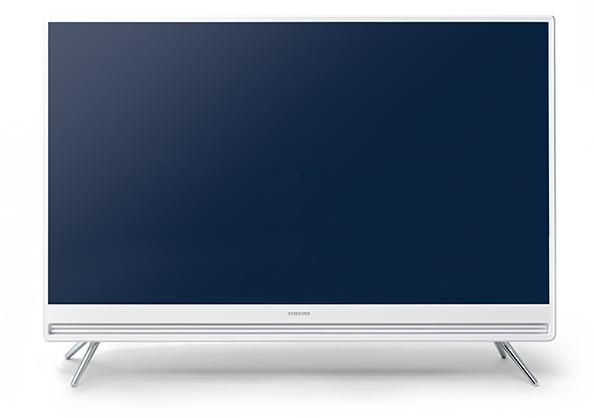Select the front left metal stand leg
Image resolution: width=594 pixels, height=418 pixels.
coord(85,364)
